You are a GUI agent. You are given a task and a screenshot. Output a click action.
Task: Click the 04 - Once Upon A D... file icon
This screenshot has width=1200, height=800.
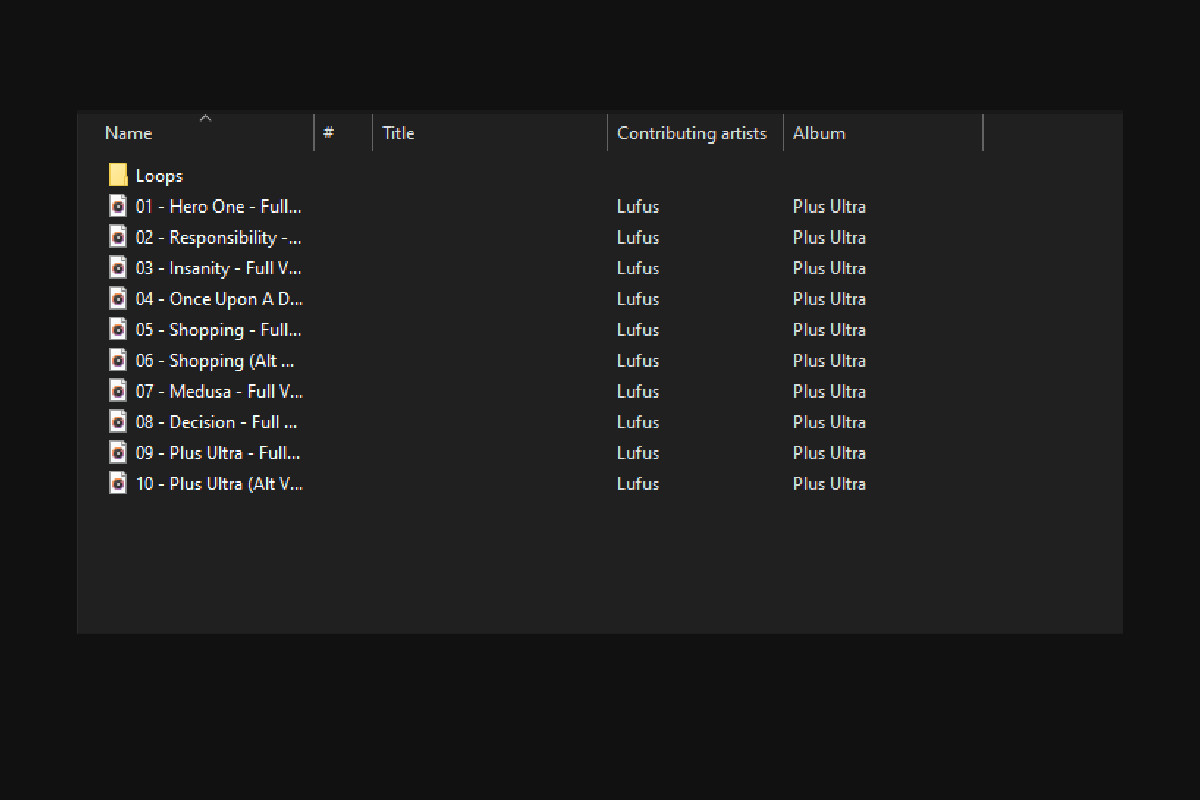118,299
